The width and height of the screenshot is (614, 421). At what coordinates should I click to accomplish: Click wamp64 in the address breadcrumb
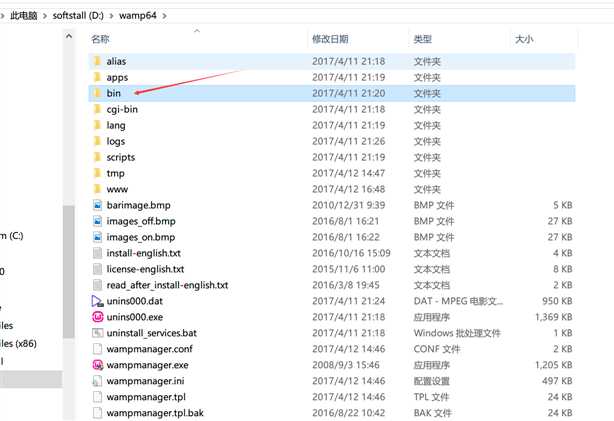[138, 16]
